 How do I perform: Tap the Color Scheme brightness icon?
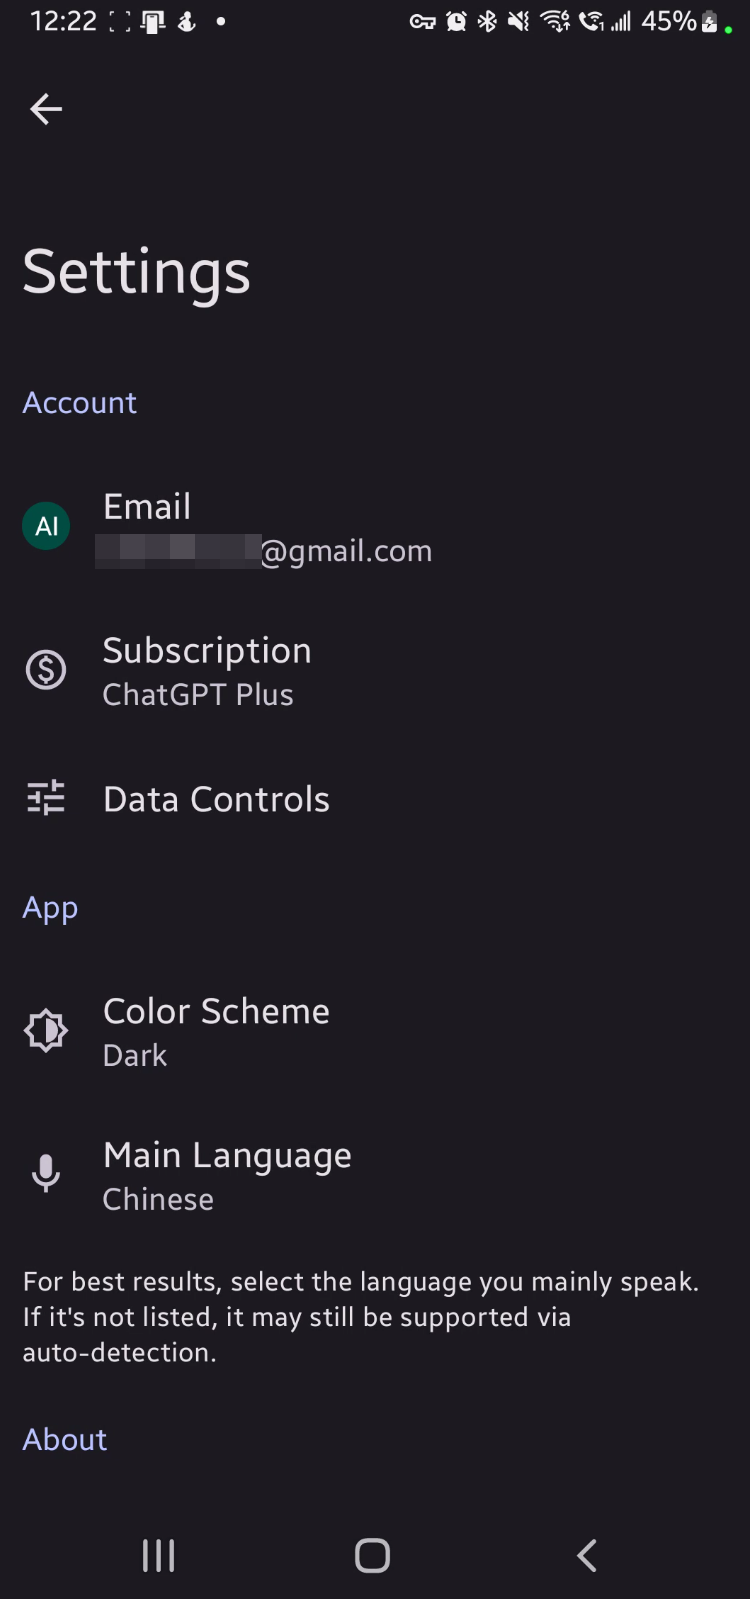point(46,1031)
